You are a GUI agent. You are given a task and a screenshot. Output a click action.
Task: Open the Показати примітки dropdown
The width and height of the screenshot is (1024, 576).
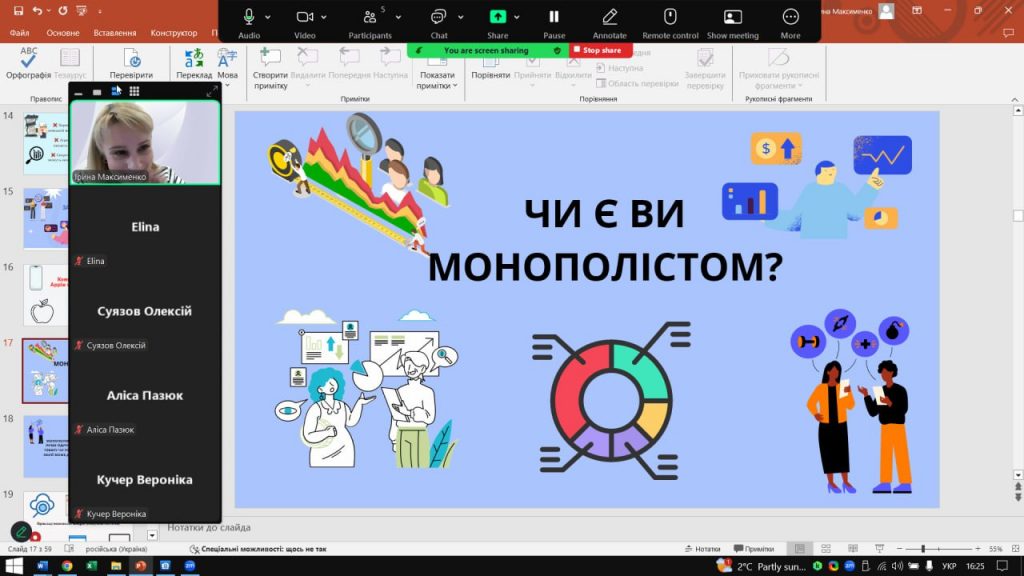(x=437, y=80)
